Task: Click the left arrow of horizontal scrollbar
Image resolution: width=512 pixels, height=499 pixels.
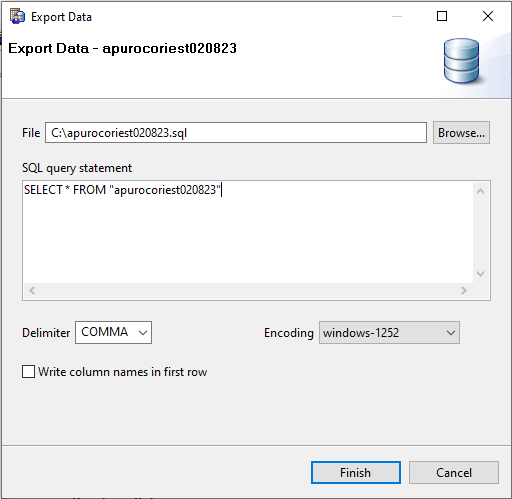Action: (x=32, y=290)
